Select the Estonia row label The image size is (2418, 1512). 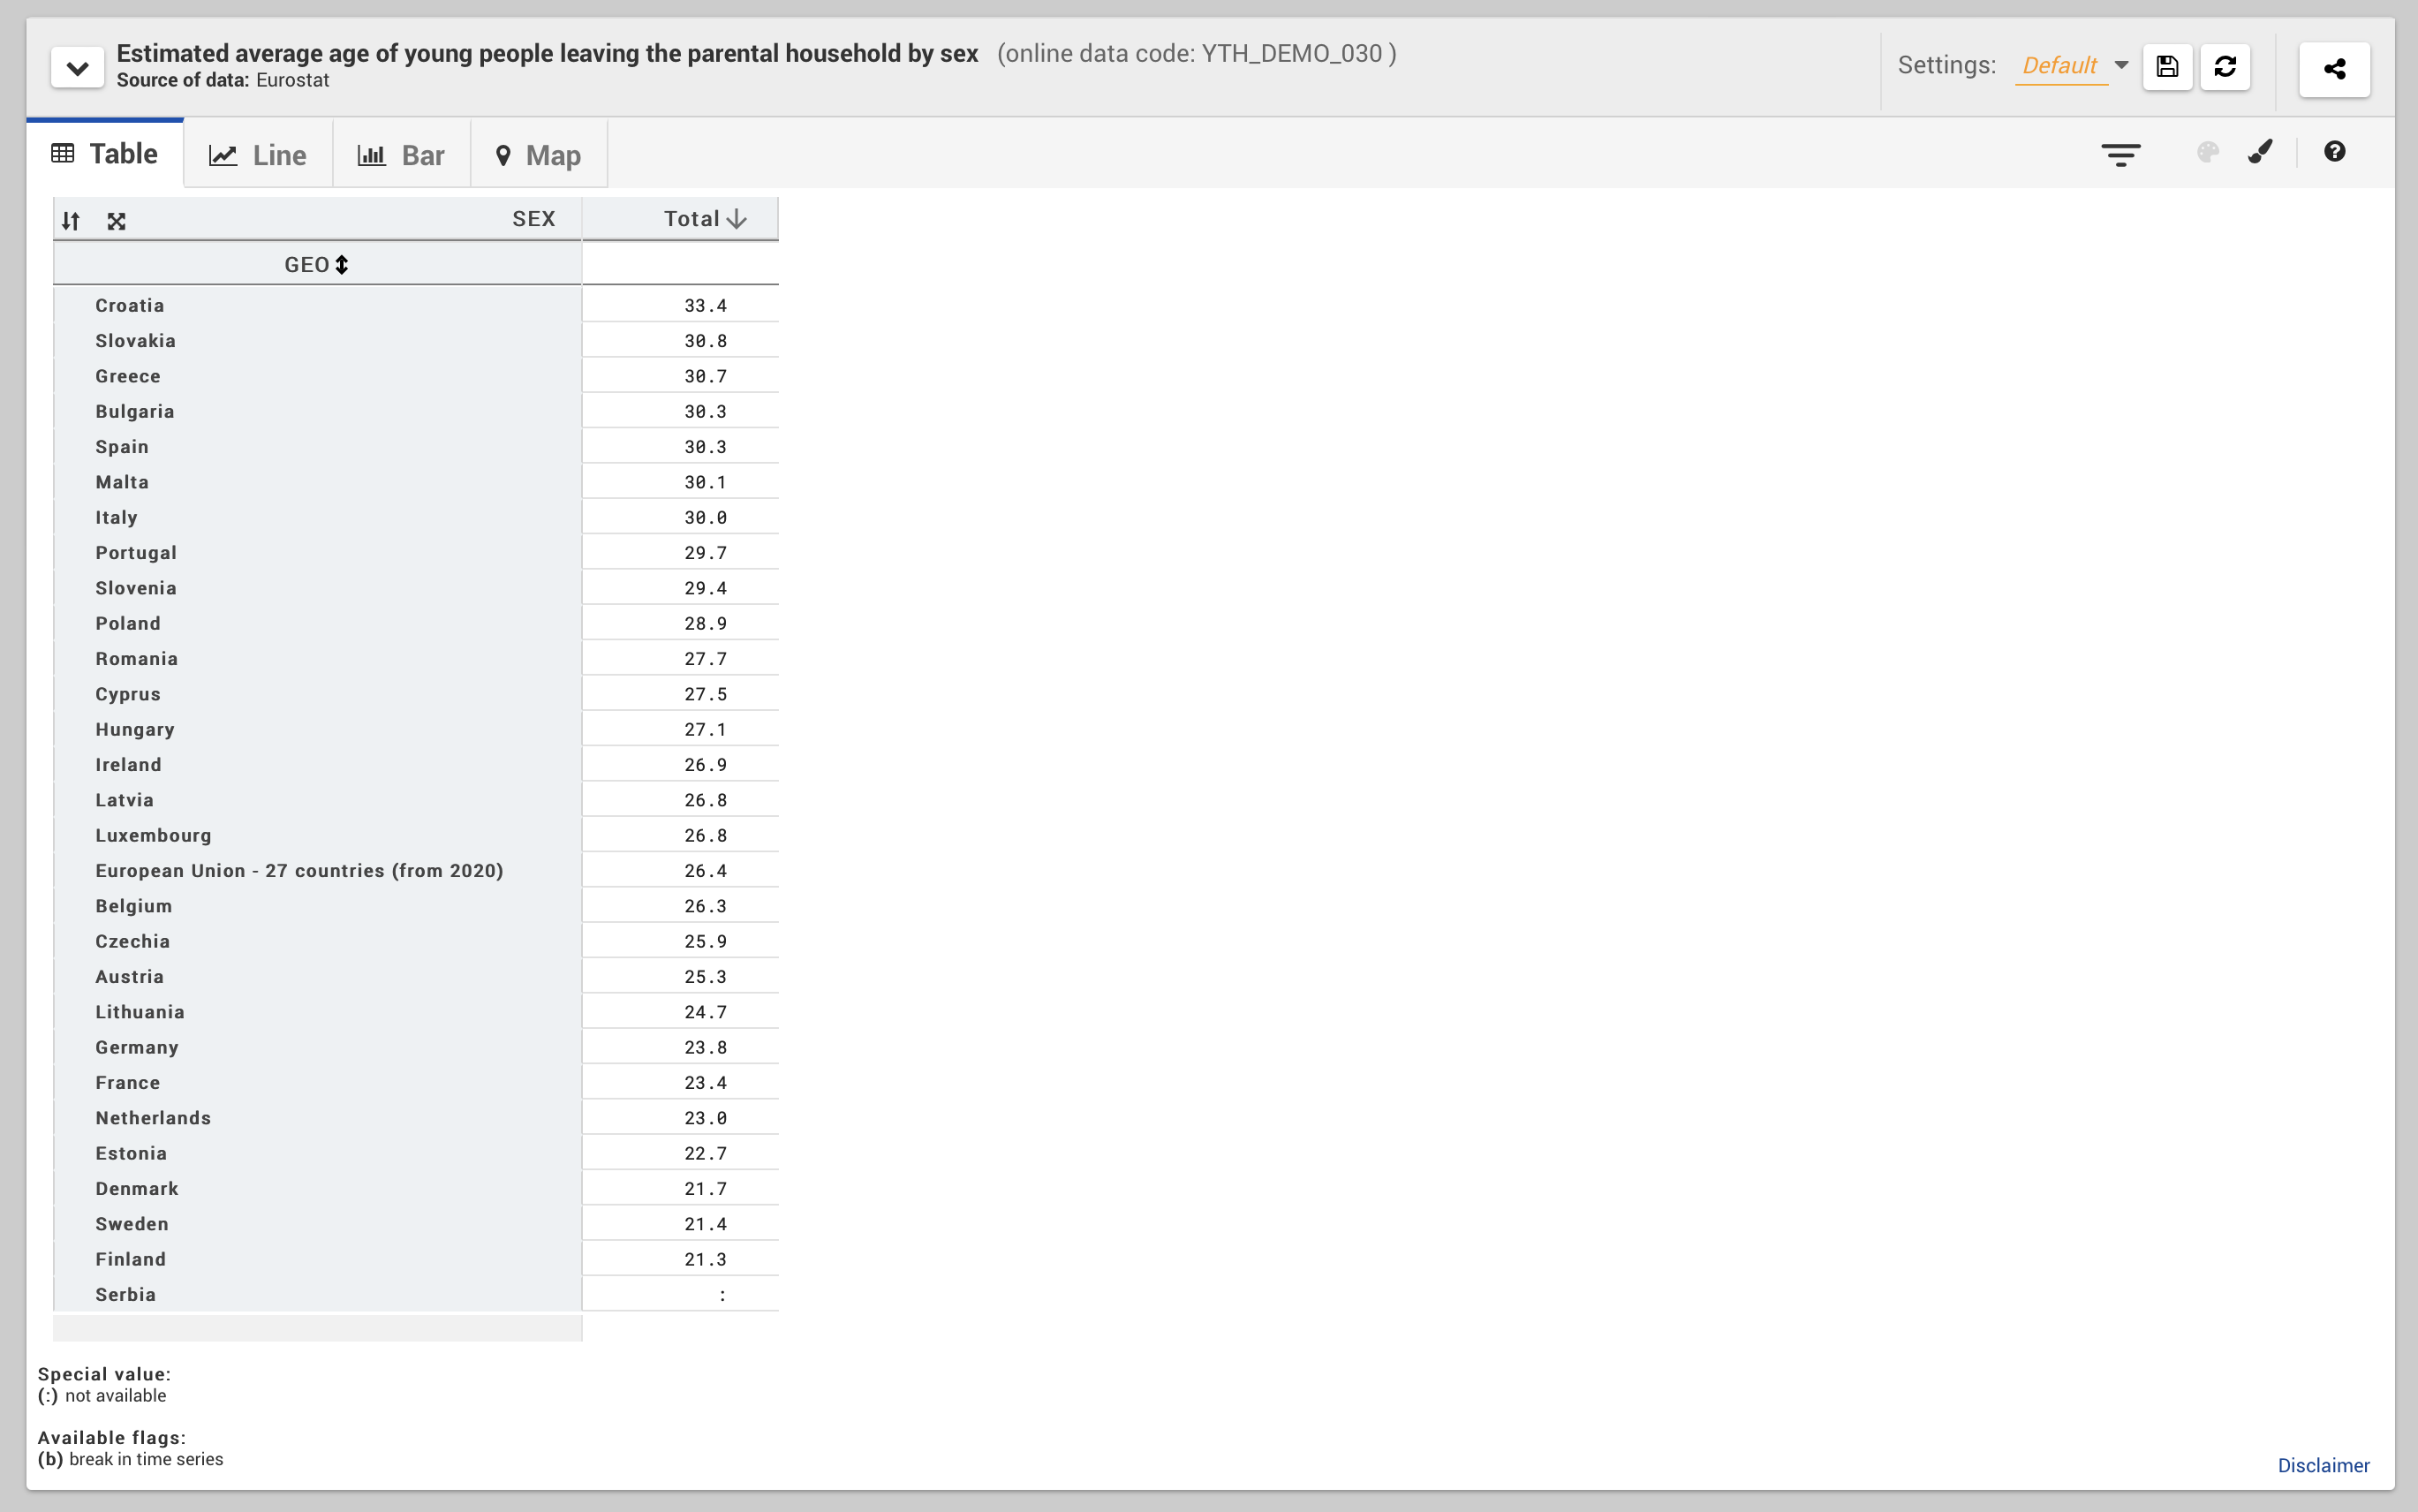click(x=131, y=1153)
